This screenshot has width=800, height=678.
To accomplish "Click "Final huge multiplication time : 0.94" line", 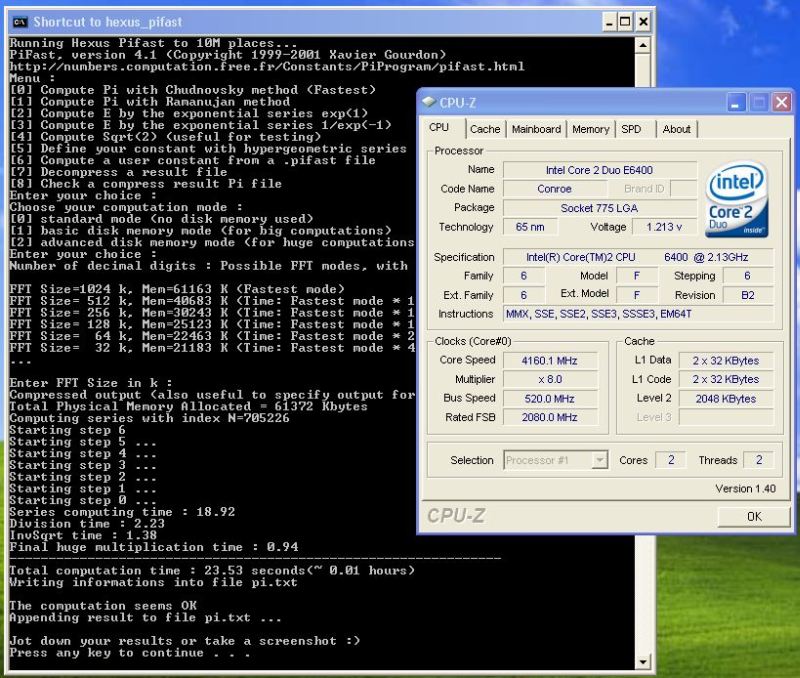I will [x=154, y=547].
